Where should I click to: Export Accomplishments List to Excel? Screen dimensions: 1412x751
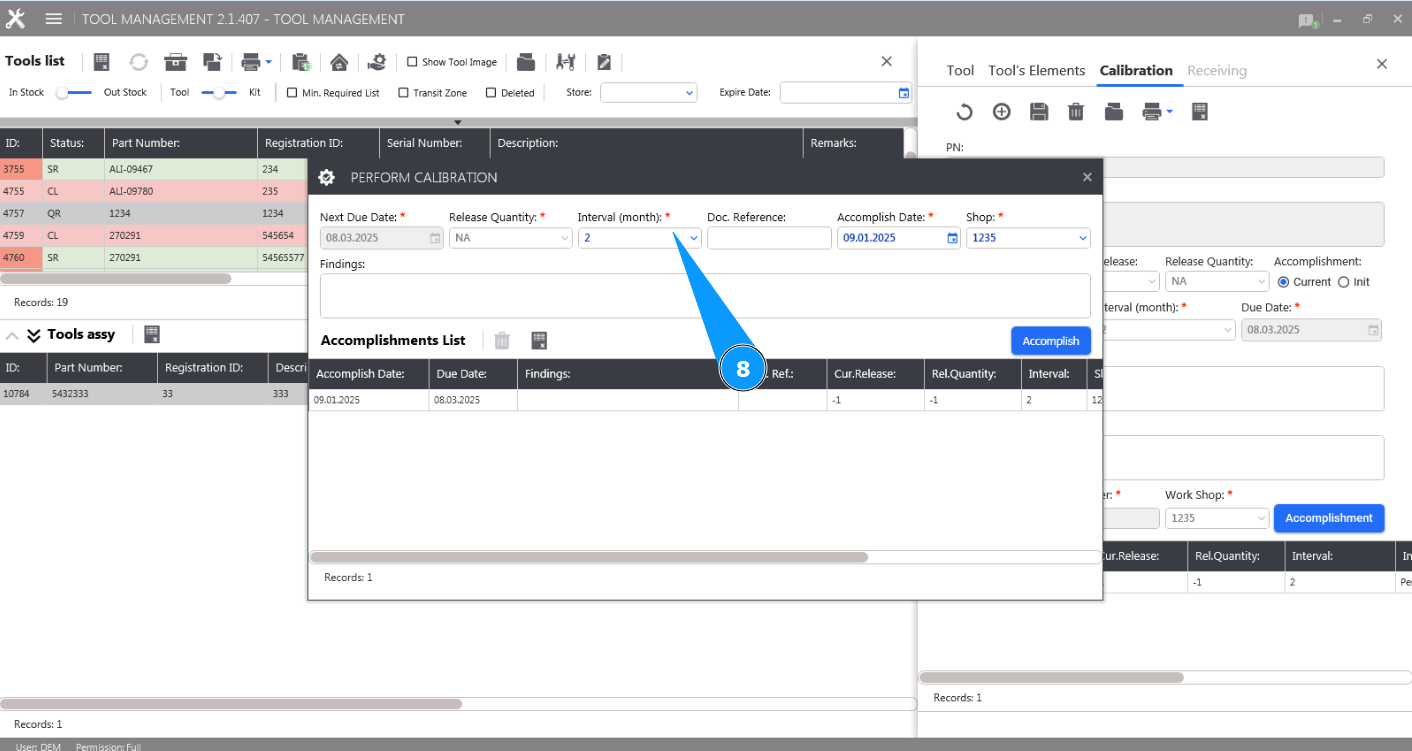tap(539, 341)
